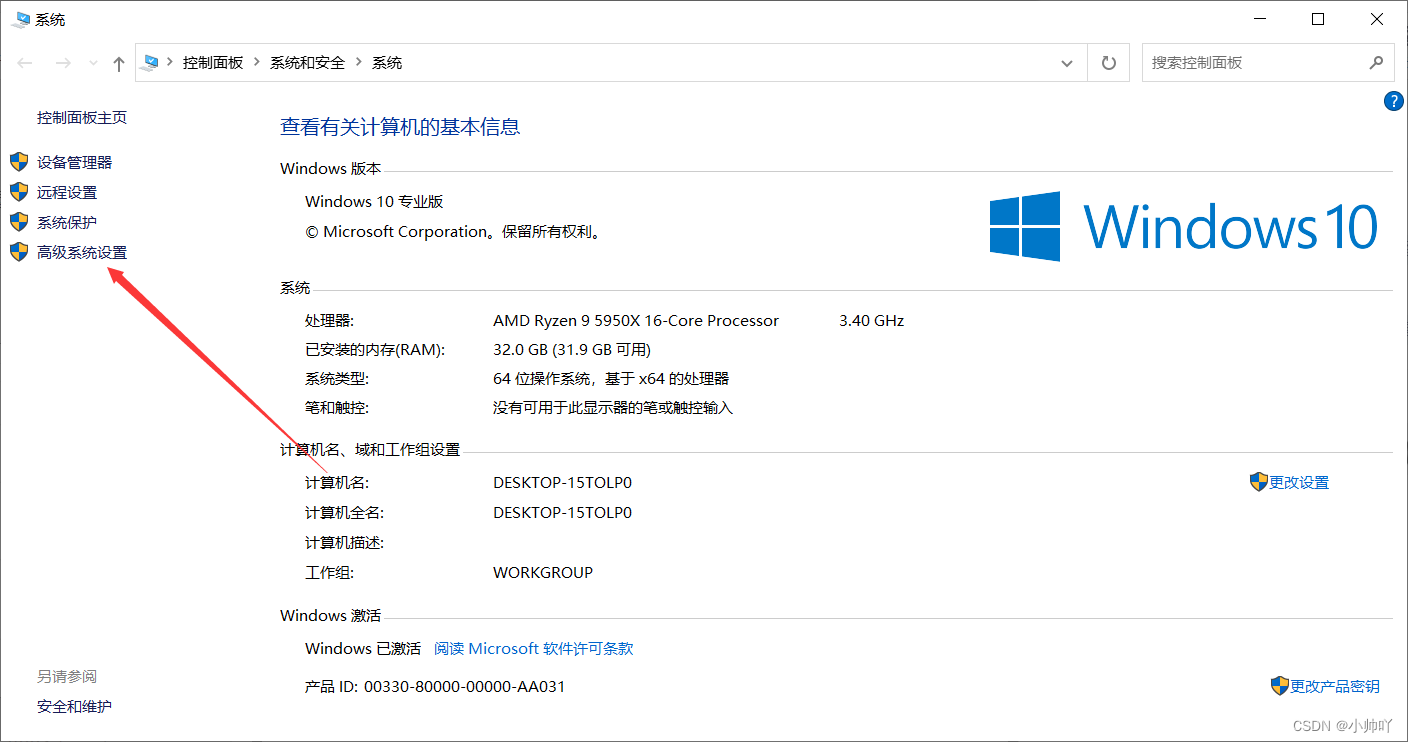Image resolution: width=1408 pixels, height=742 pixels.
Task: Maximize the 系统 window
Action: (x=1318, y=19)
